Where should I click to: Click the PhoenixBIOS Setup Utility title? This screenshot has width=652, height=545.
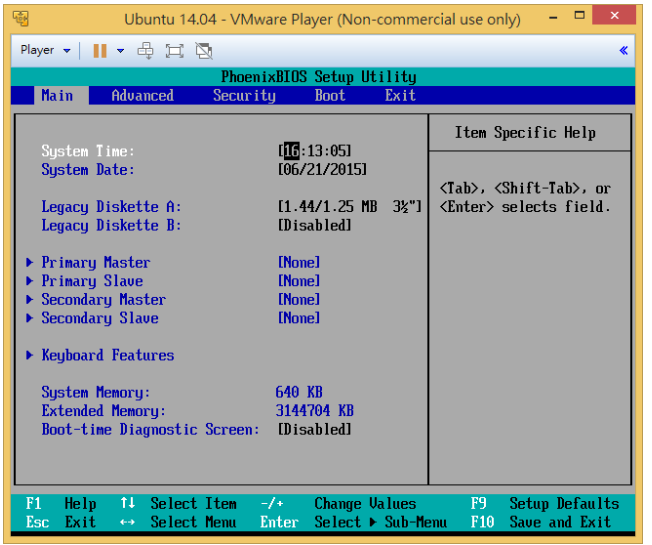point(319,77)
